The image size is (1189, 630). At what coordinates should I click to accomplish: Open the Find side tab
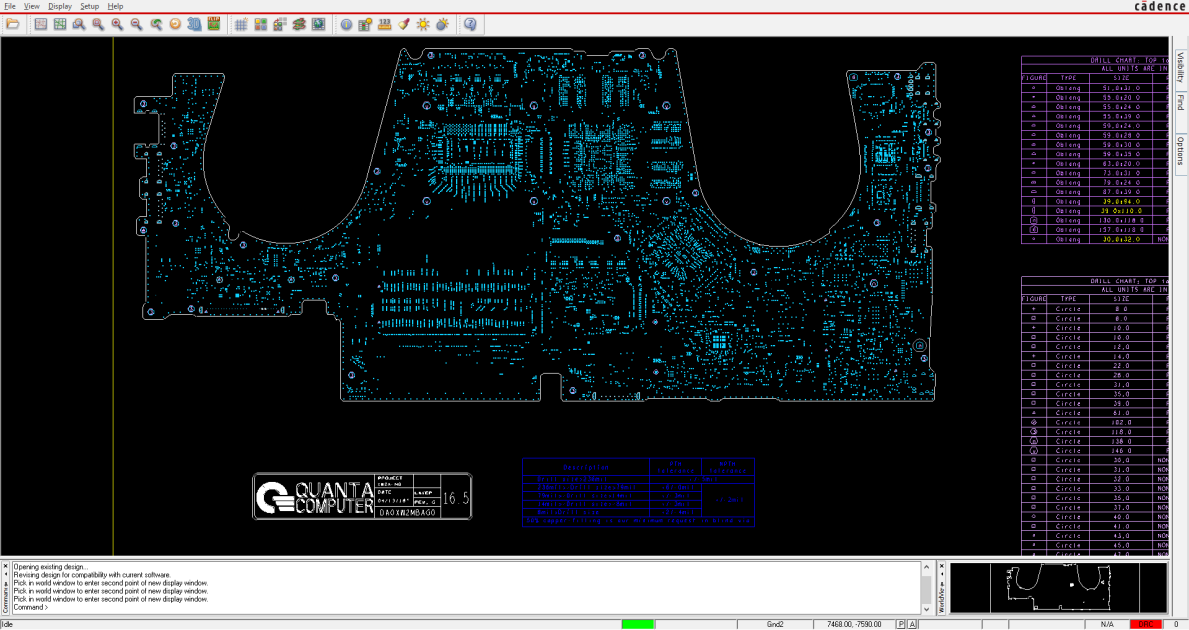[x=1181, y=102]
